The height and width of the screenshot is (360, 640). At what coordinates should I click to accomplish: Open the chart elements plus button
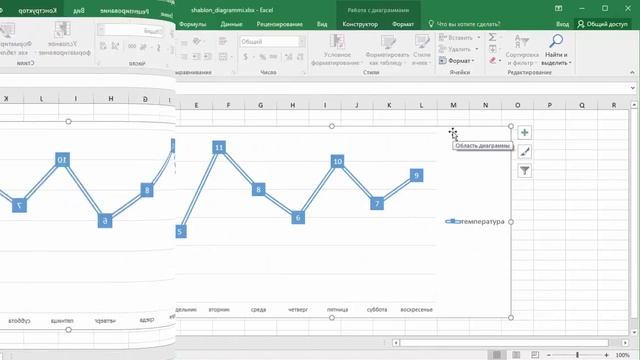pyautogui.click(x=524, y=133)
